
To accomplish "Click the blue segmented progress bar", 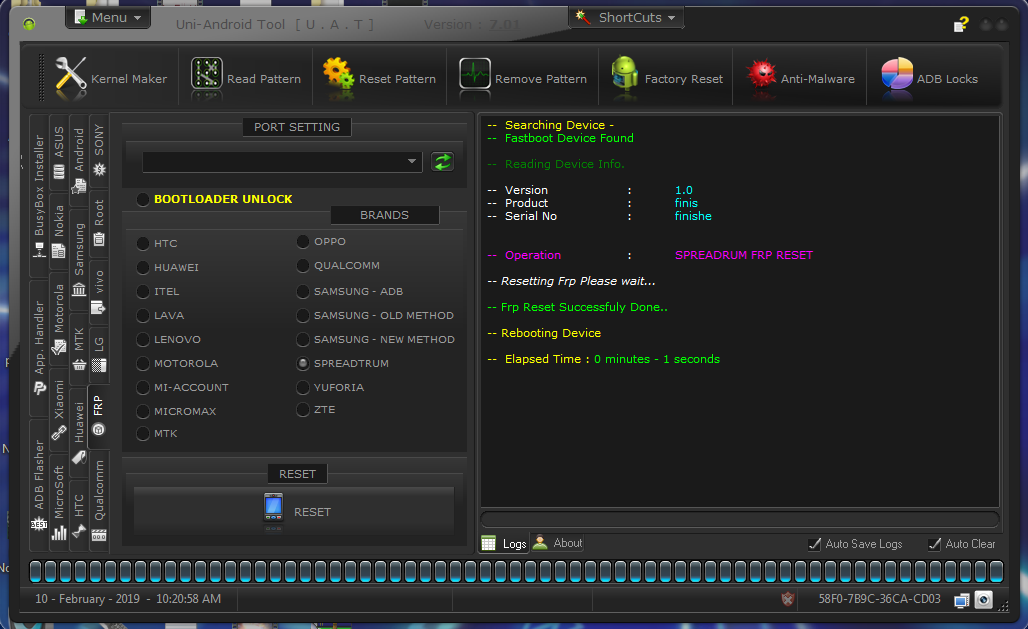I will (x=517, y=571).
